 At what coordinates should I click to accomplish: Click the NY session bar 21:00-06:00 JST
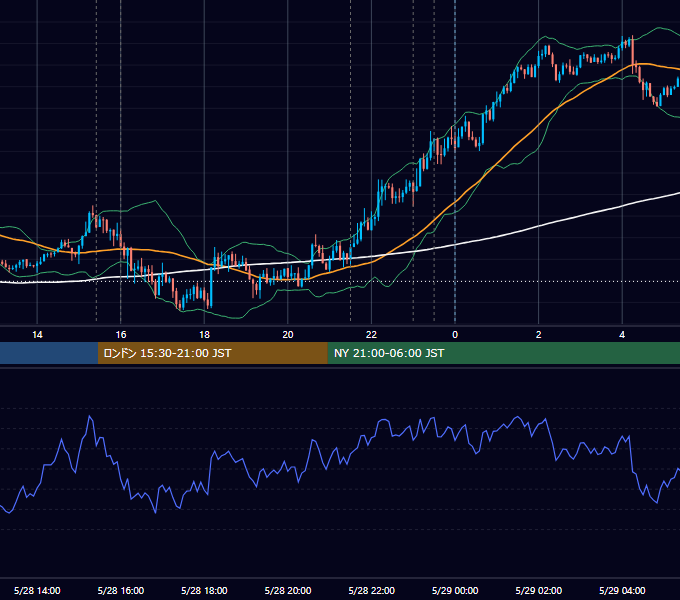(503, 353)
